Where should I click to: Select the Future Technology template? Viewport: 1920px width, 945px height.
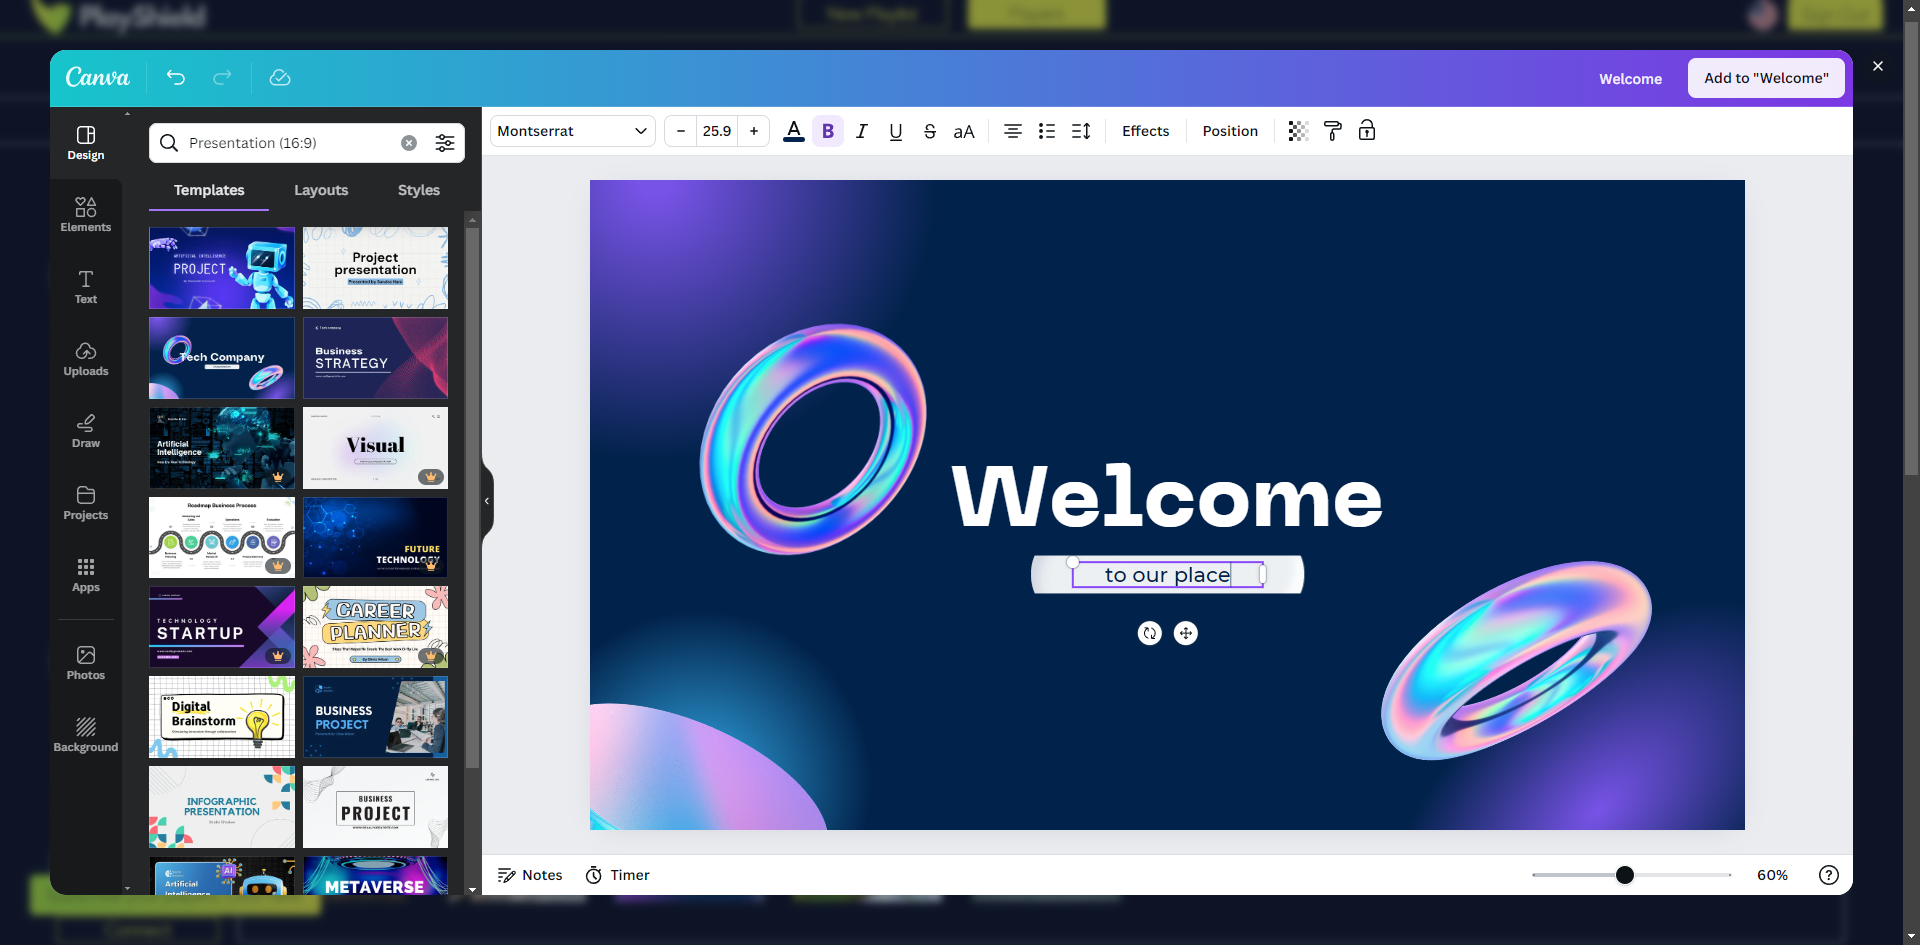[x=376, y=538]
